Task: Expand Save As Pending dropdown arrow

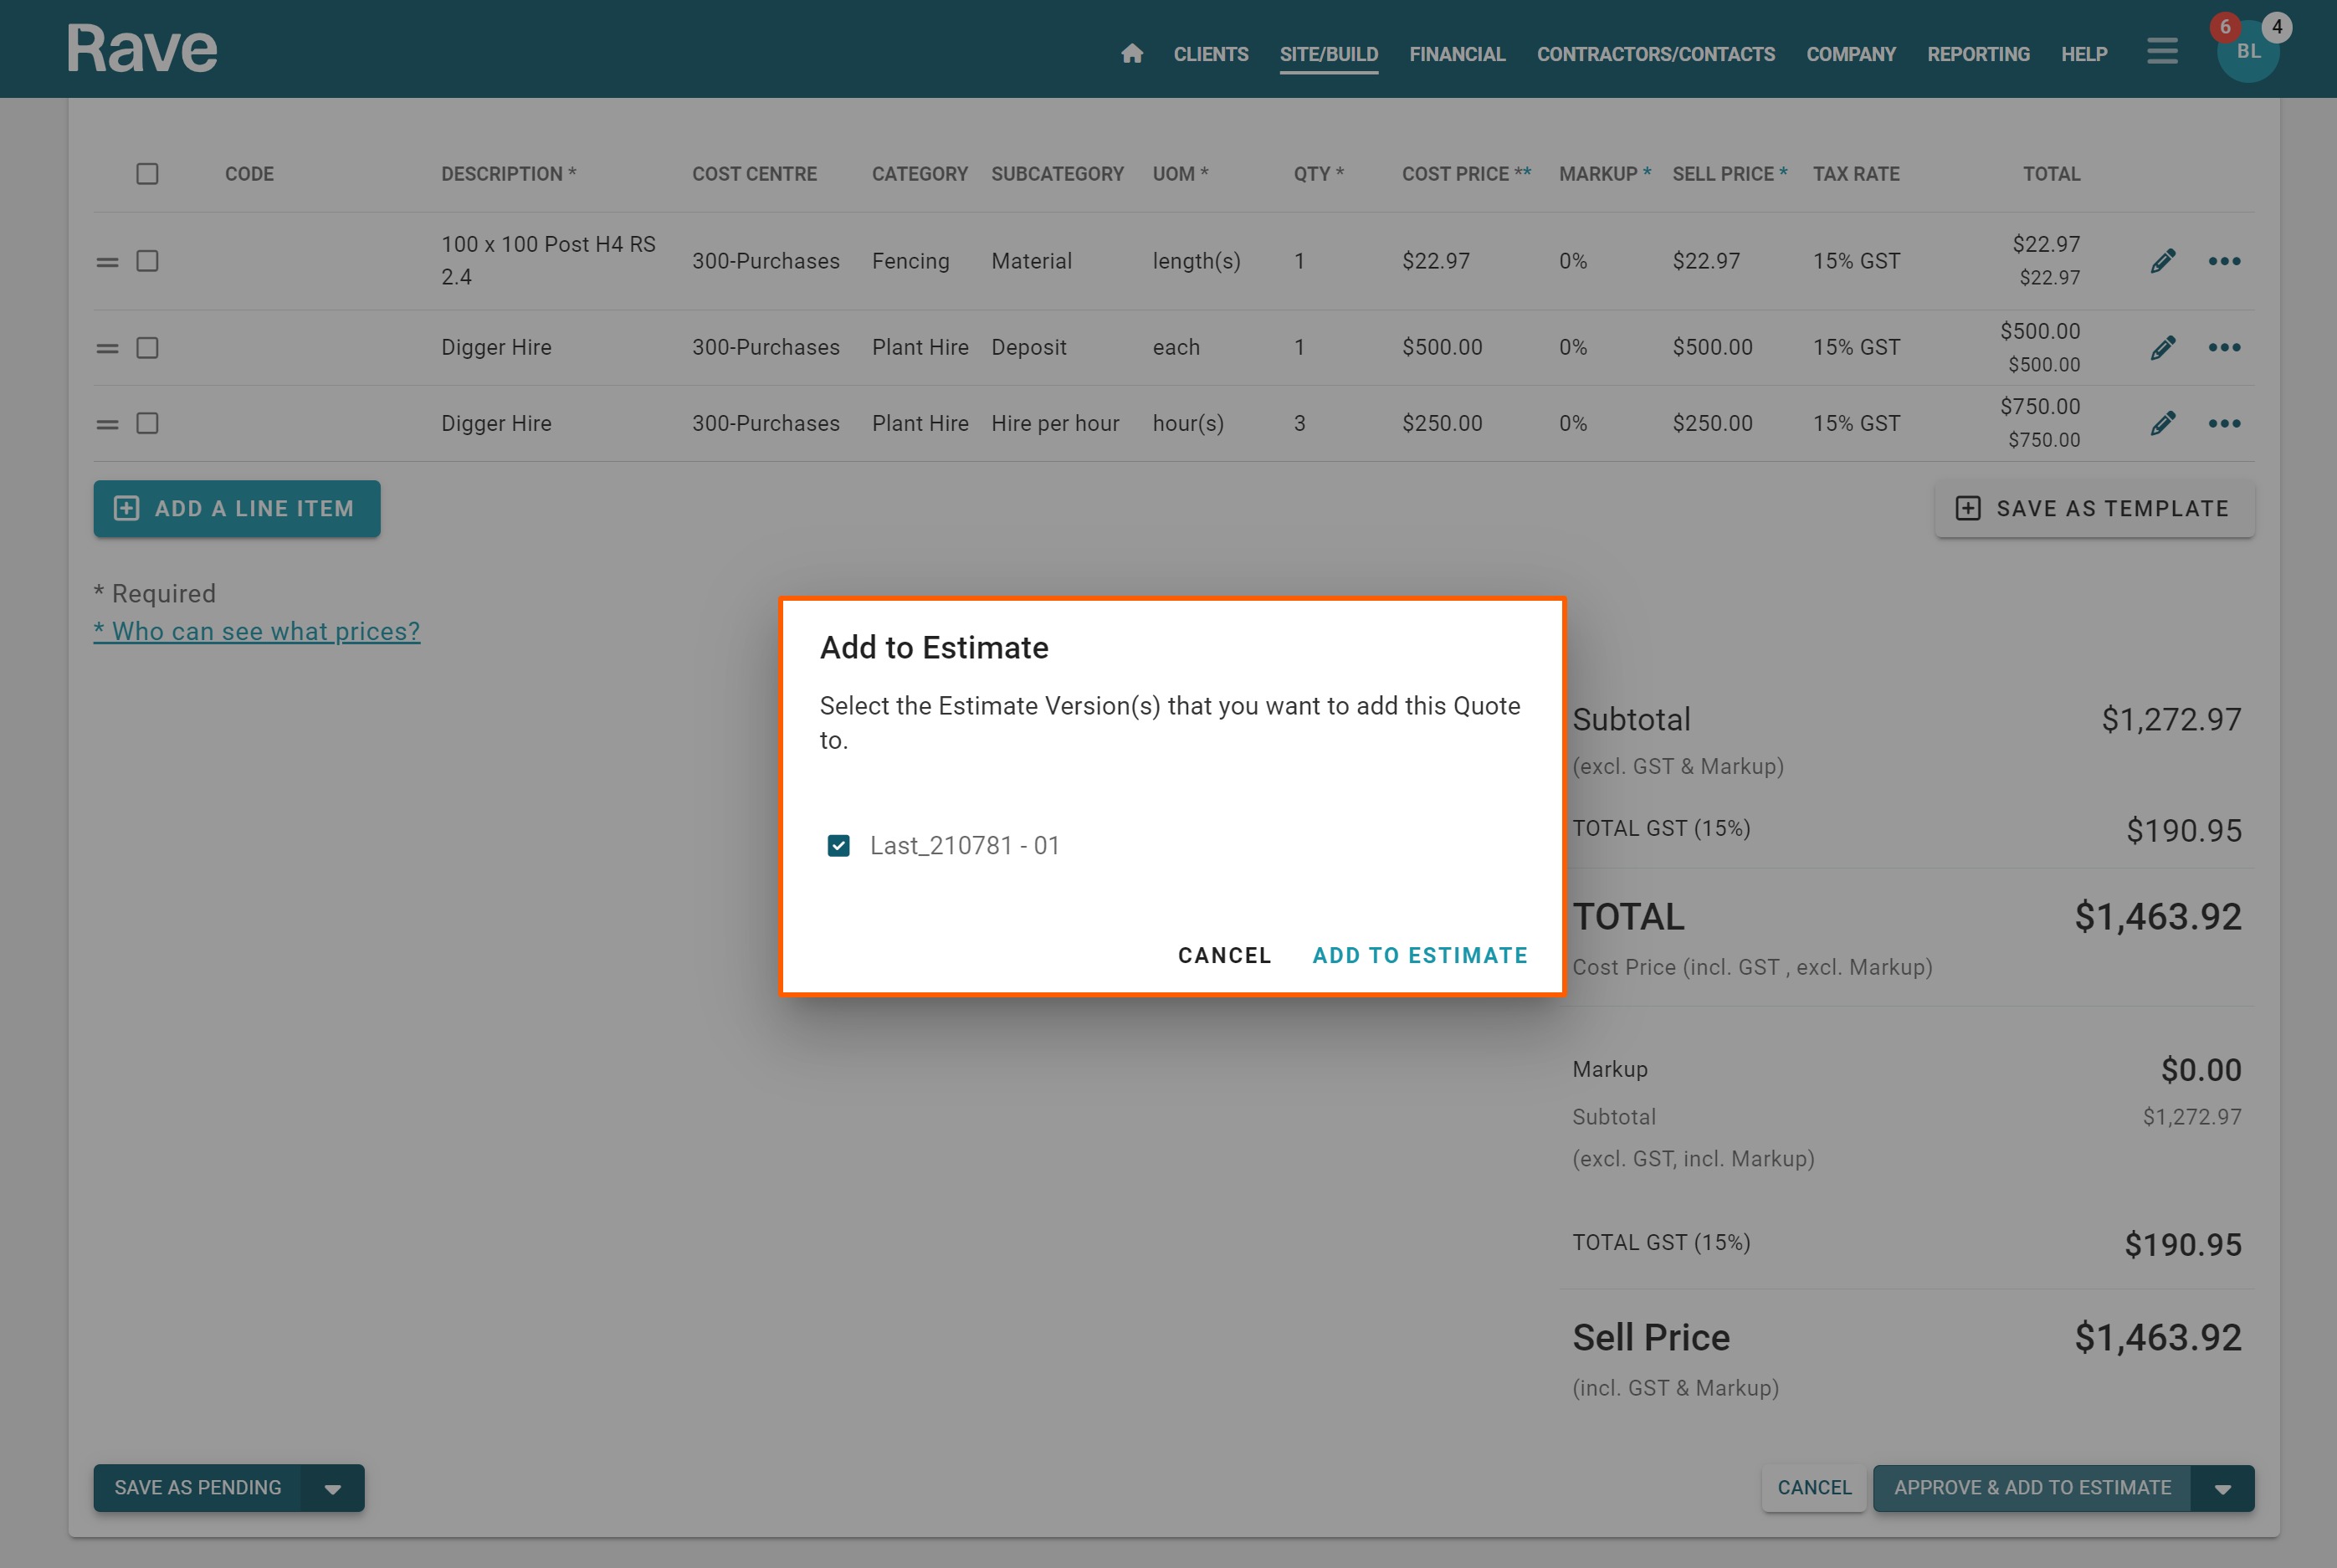Action: coord(333,1488)
